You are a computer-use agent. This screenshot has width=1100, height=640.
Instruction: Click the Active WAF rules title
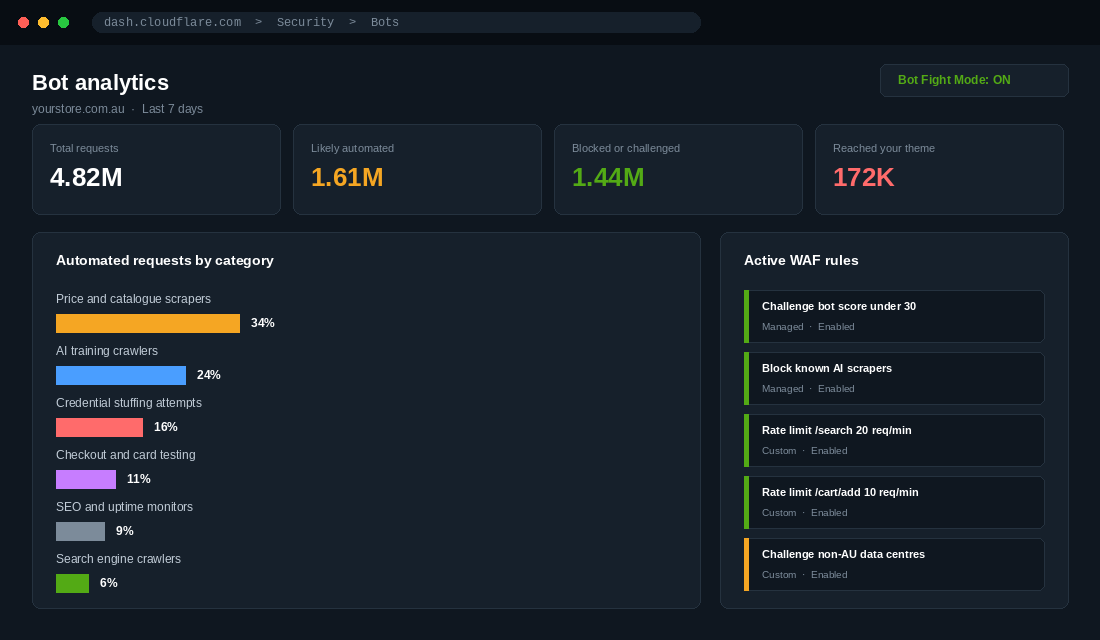[801, 260]
